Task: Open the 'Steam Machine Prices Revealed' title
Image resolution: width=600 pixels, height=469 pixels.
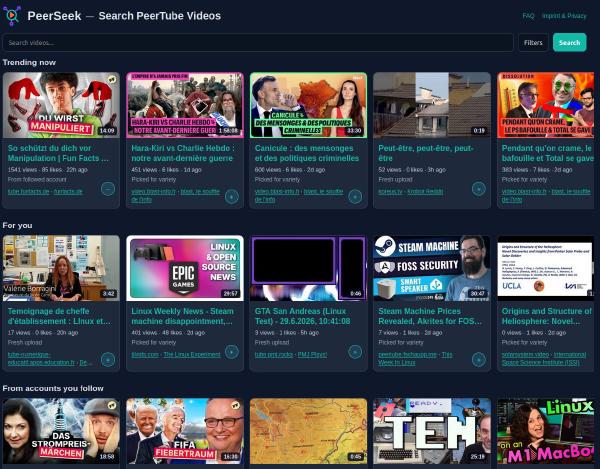Action: (430, 316)
